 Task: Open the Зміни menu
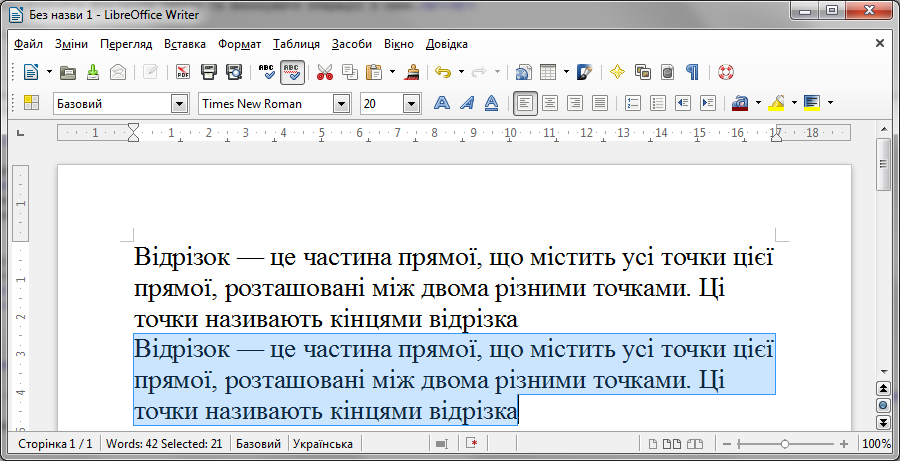[71, 44]
